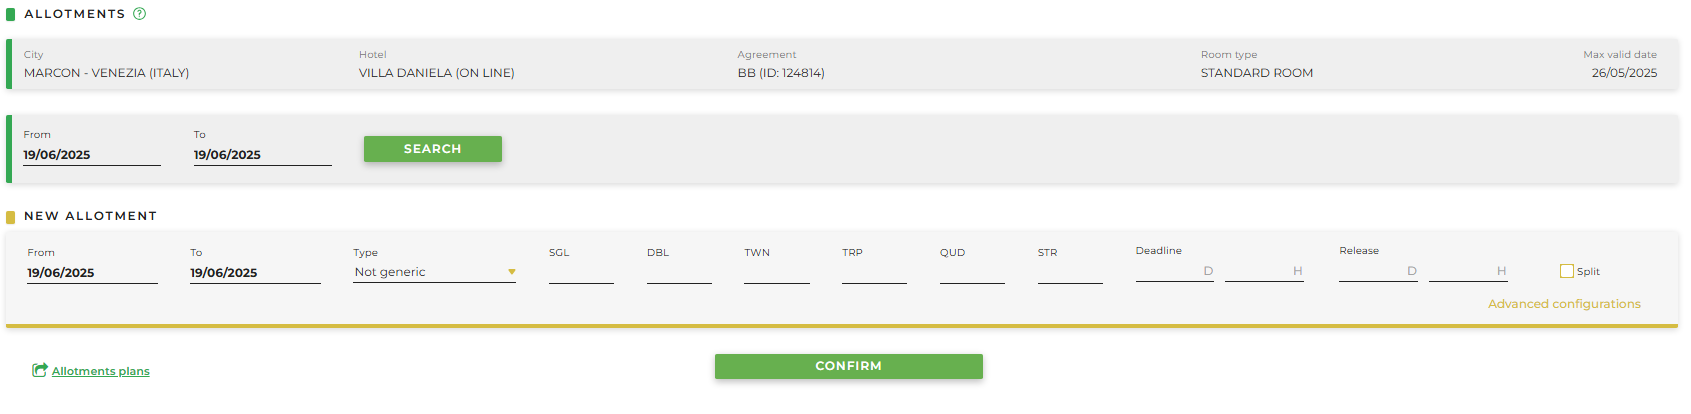1691x414 pixels.
Task: Enable the Split checkbox
Action: [x=1566, y=271]
